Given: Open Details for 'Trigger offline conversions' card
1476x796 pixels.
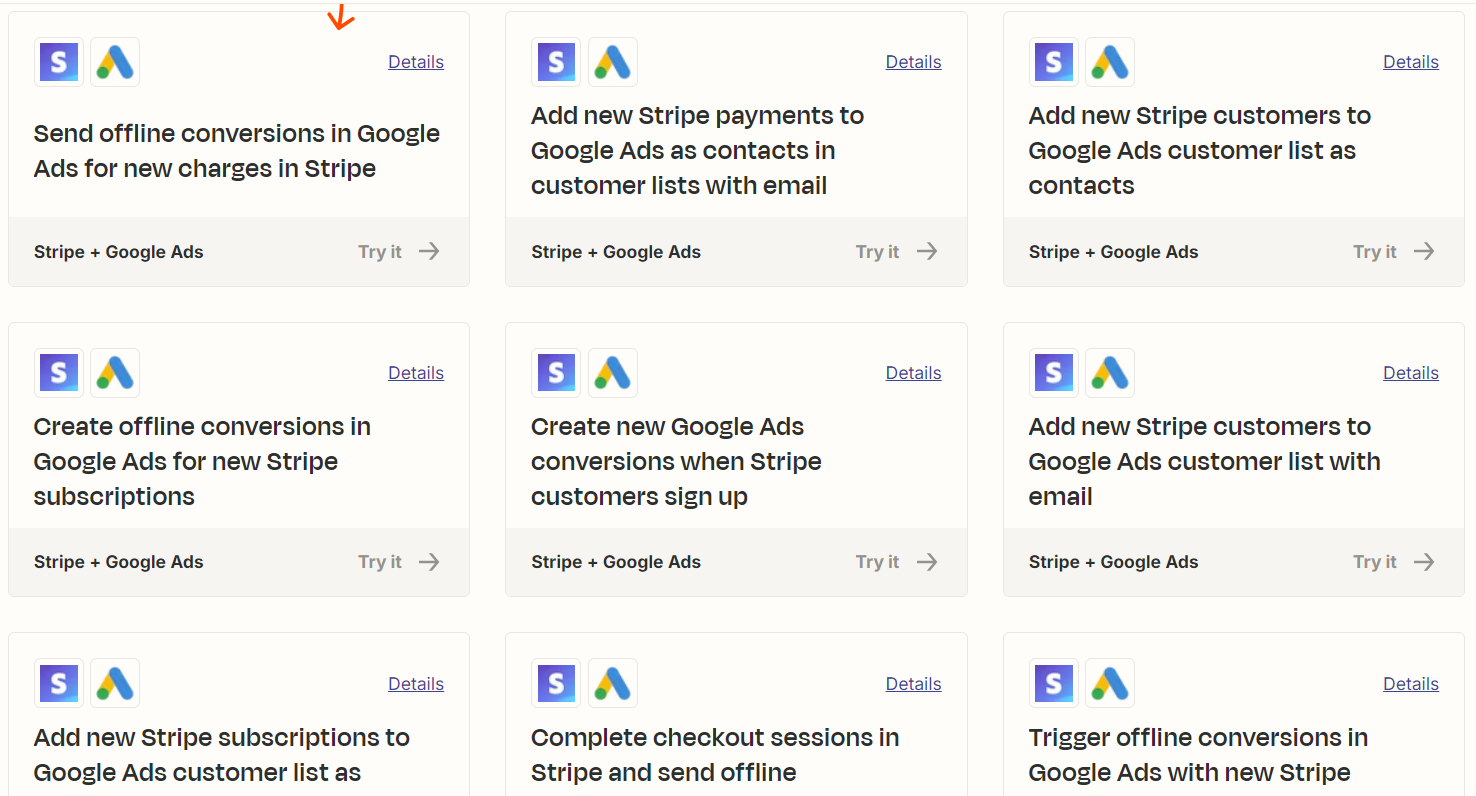Looking at the screenshot, I should (1411, 684).
